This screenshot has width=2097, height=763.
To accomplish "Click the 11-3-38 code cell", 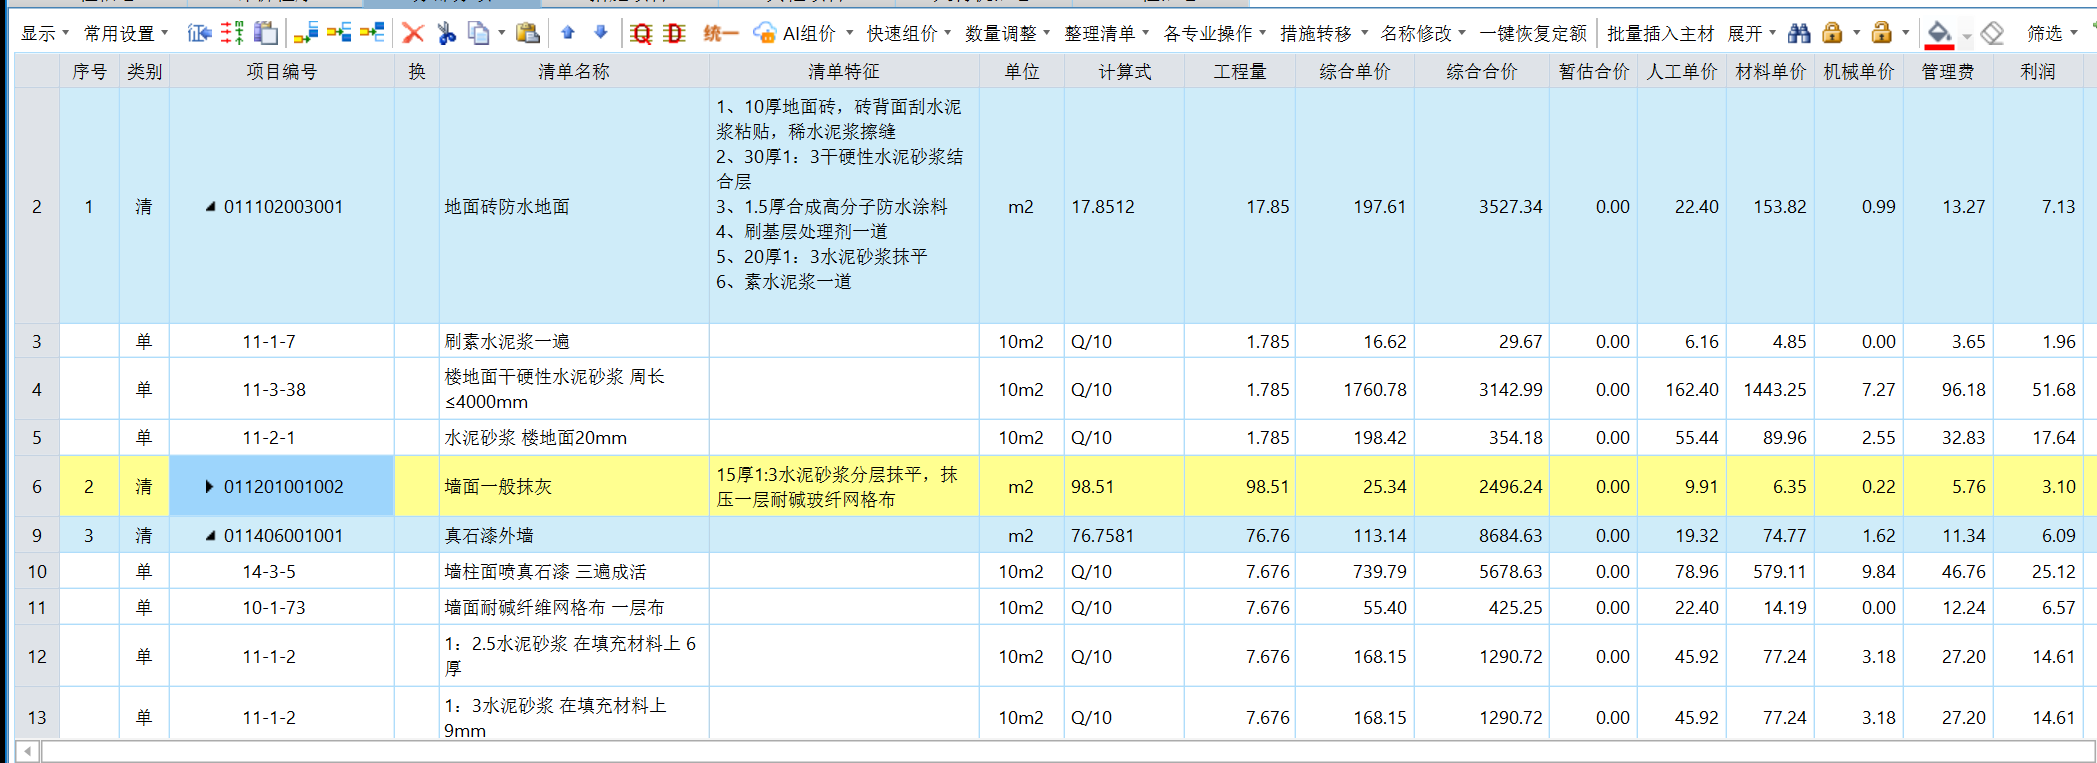I will tap(282, 390).
